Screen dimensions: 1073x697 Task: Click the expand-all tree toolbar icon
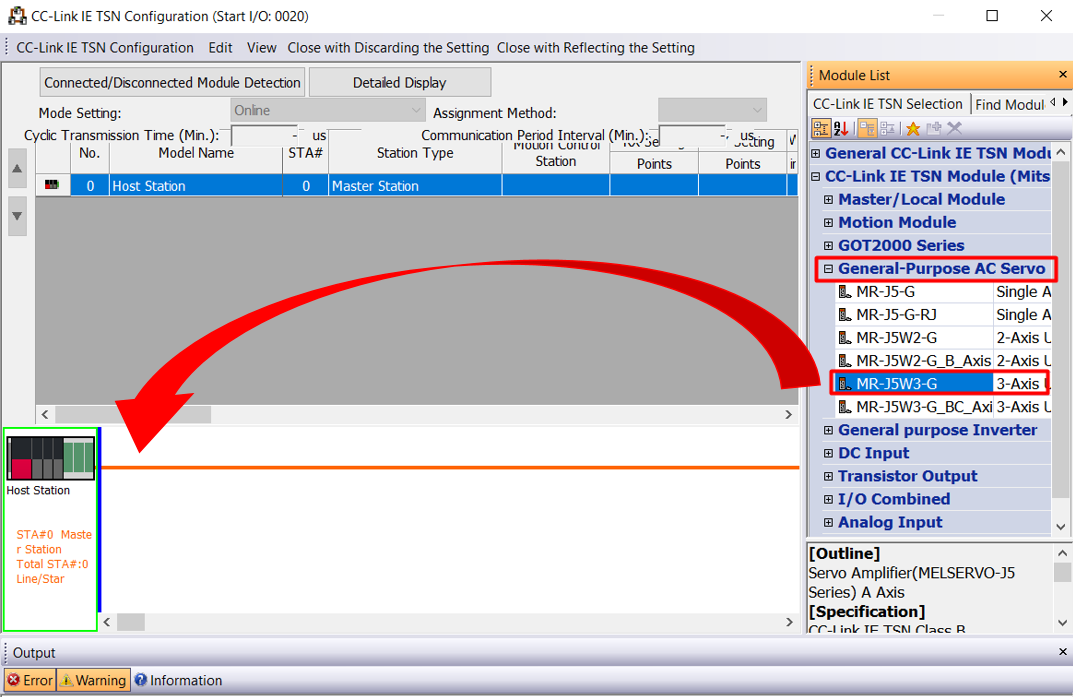point(867,128)
